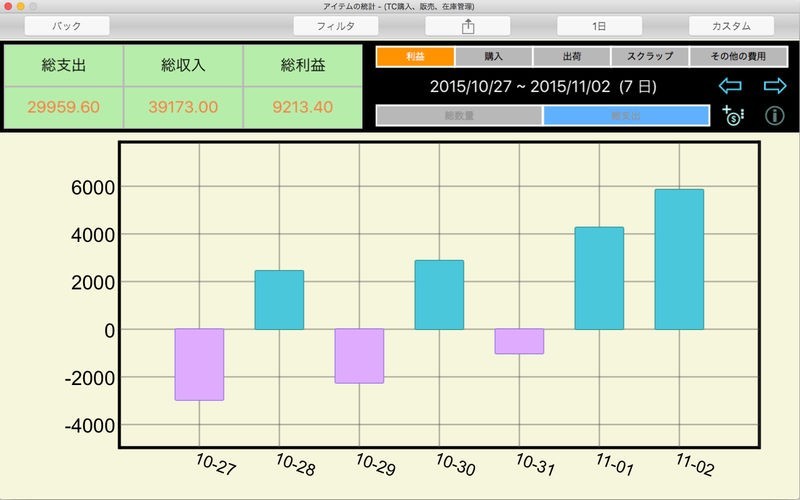Select the 利益 profit tab
Viewport: 800px width, 500px height.
coord(415,57)
